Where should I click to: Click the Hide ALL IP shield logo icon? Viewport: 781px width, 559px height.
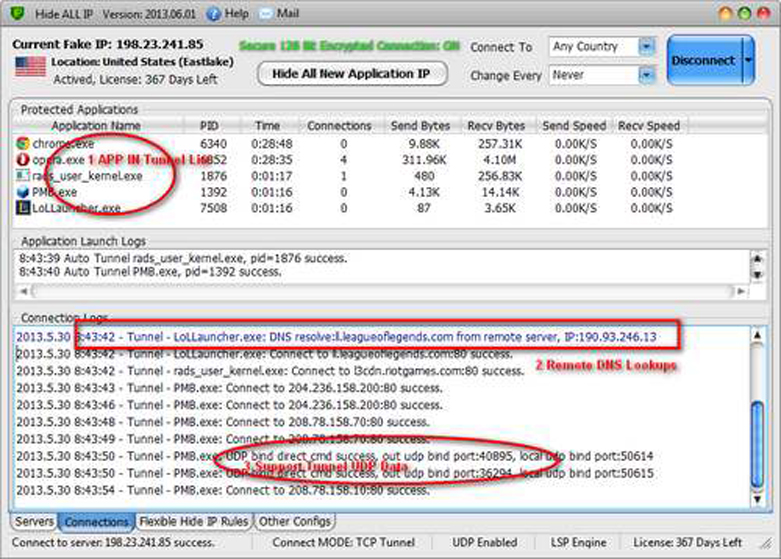[x=18, y=13]
